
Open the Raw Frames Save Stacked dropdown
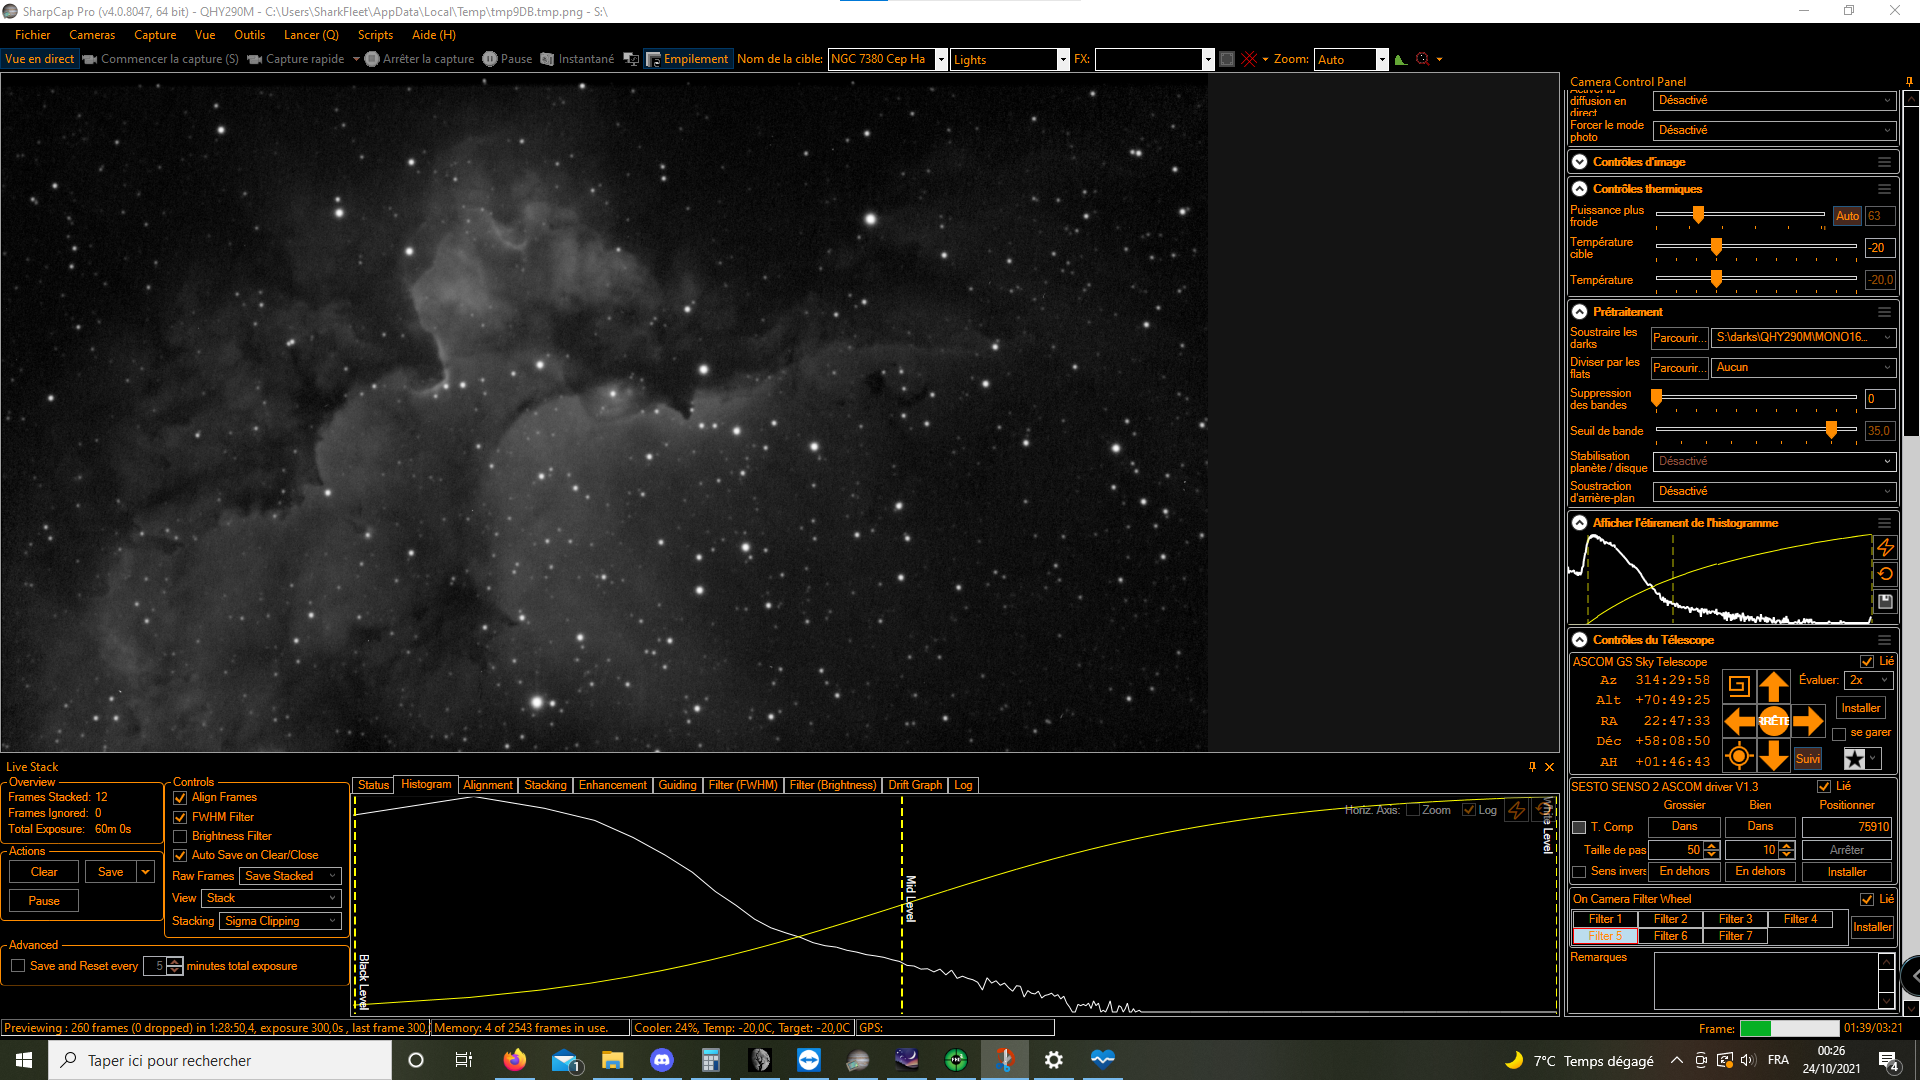pos(290,876)
